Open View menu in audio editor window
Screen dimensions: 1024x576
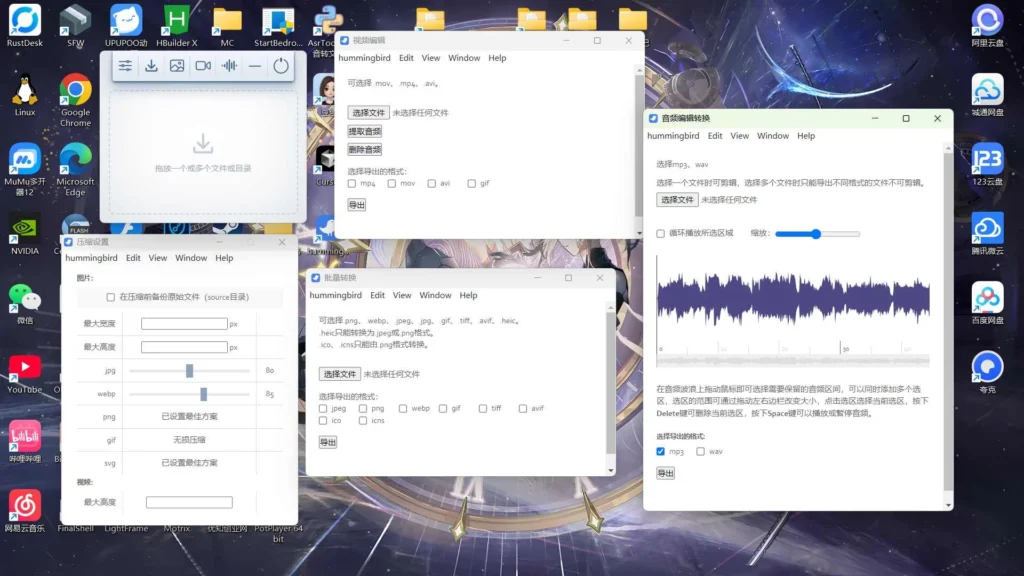(739, 136)
